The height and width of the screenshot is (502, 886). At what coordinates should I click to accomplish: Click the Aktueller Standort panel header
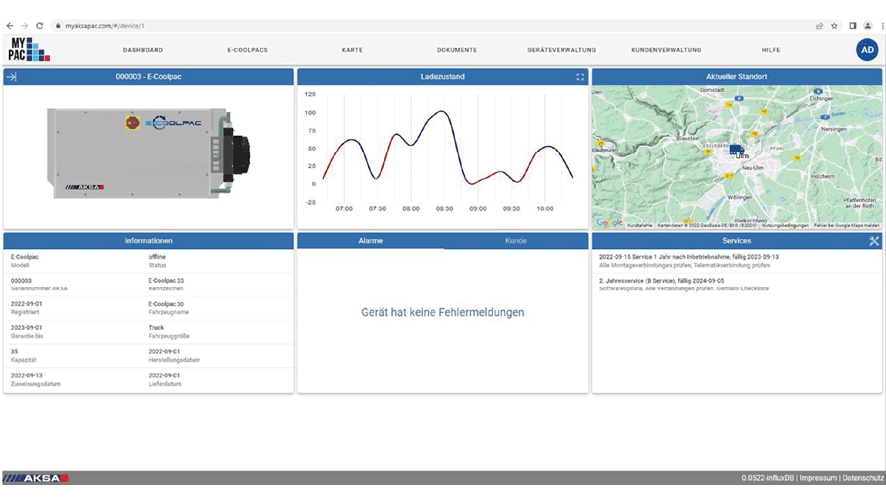(737, 77)
